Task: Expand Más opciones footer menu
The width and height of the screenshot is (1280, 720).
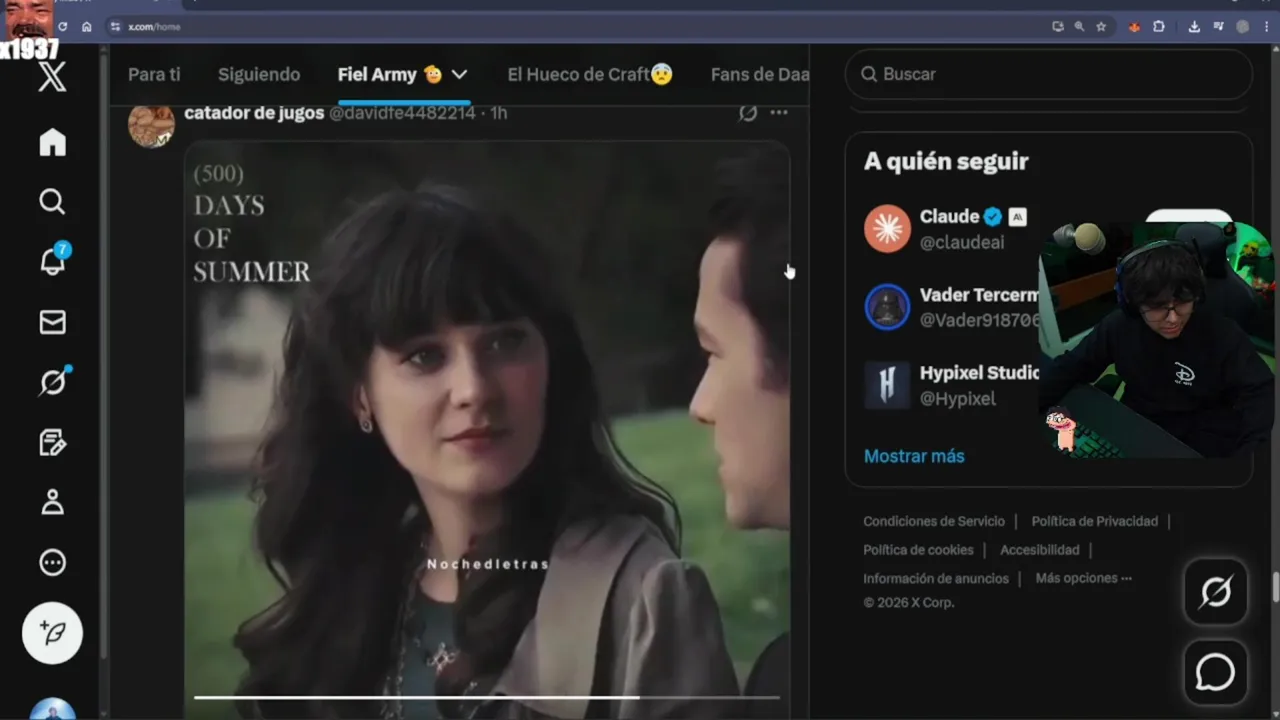Action: (x=1084, y=578)
